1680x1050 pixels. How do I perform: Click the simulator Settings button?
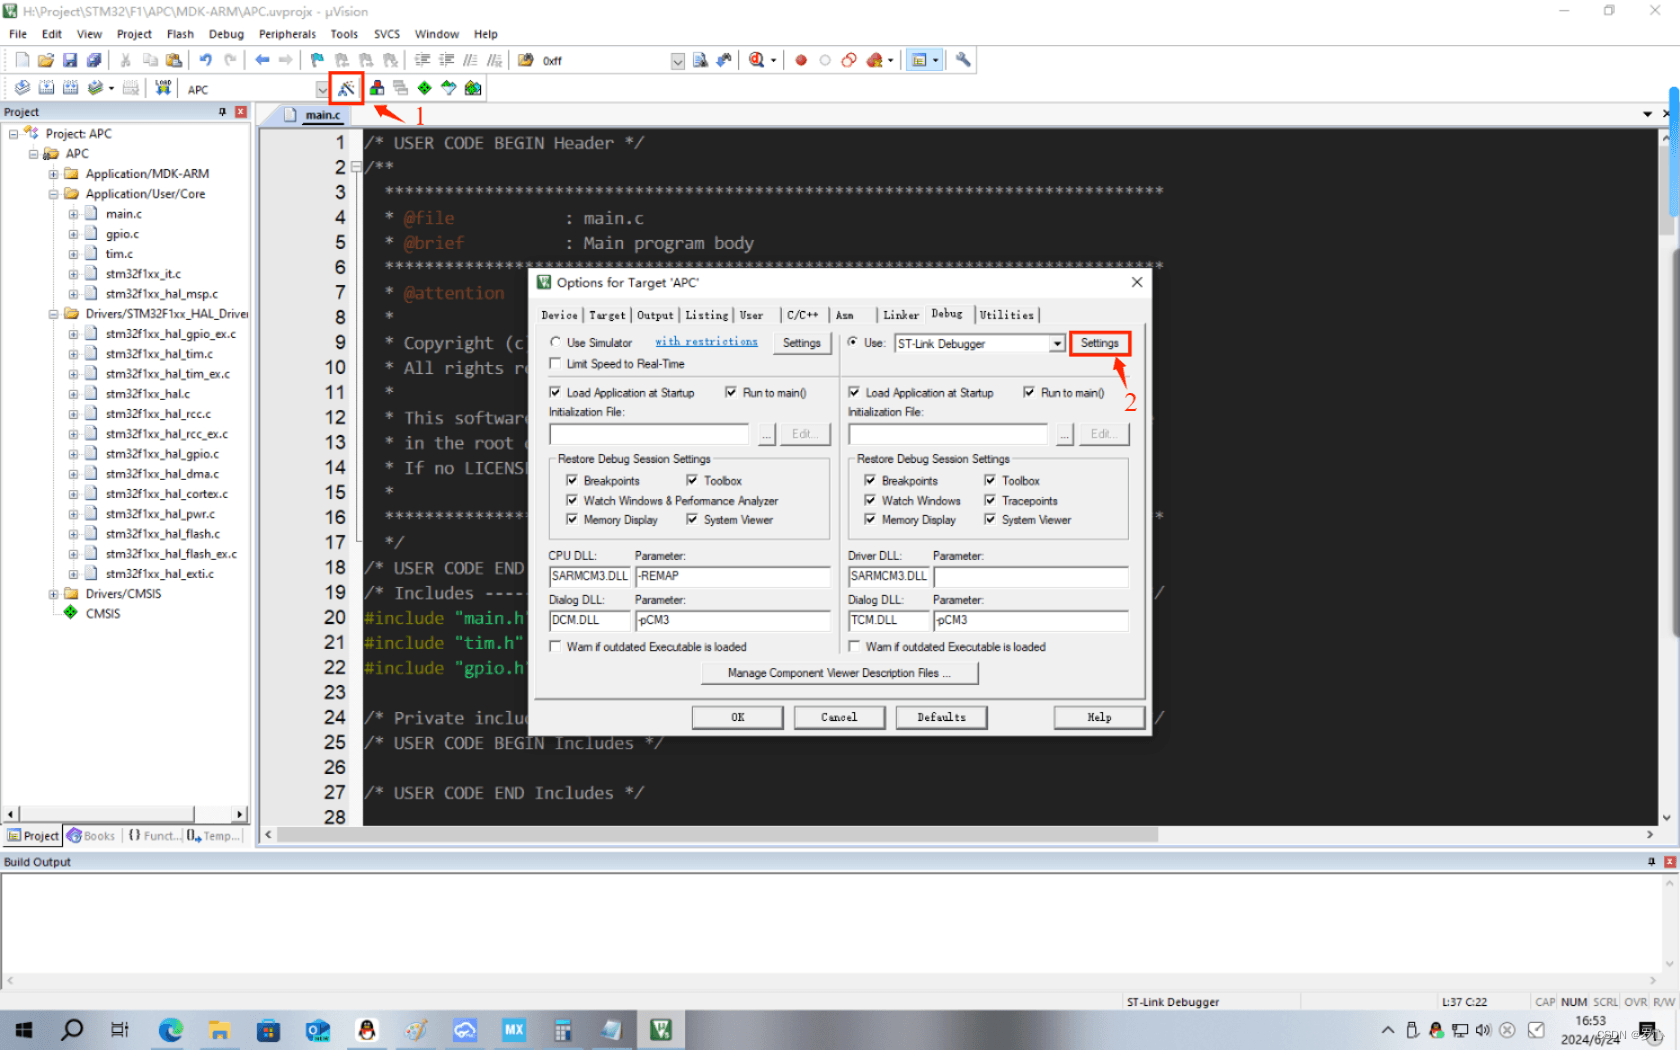(x=801, y=343)
